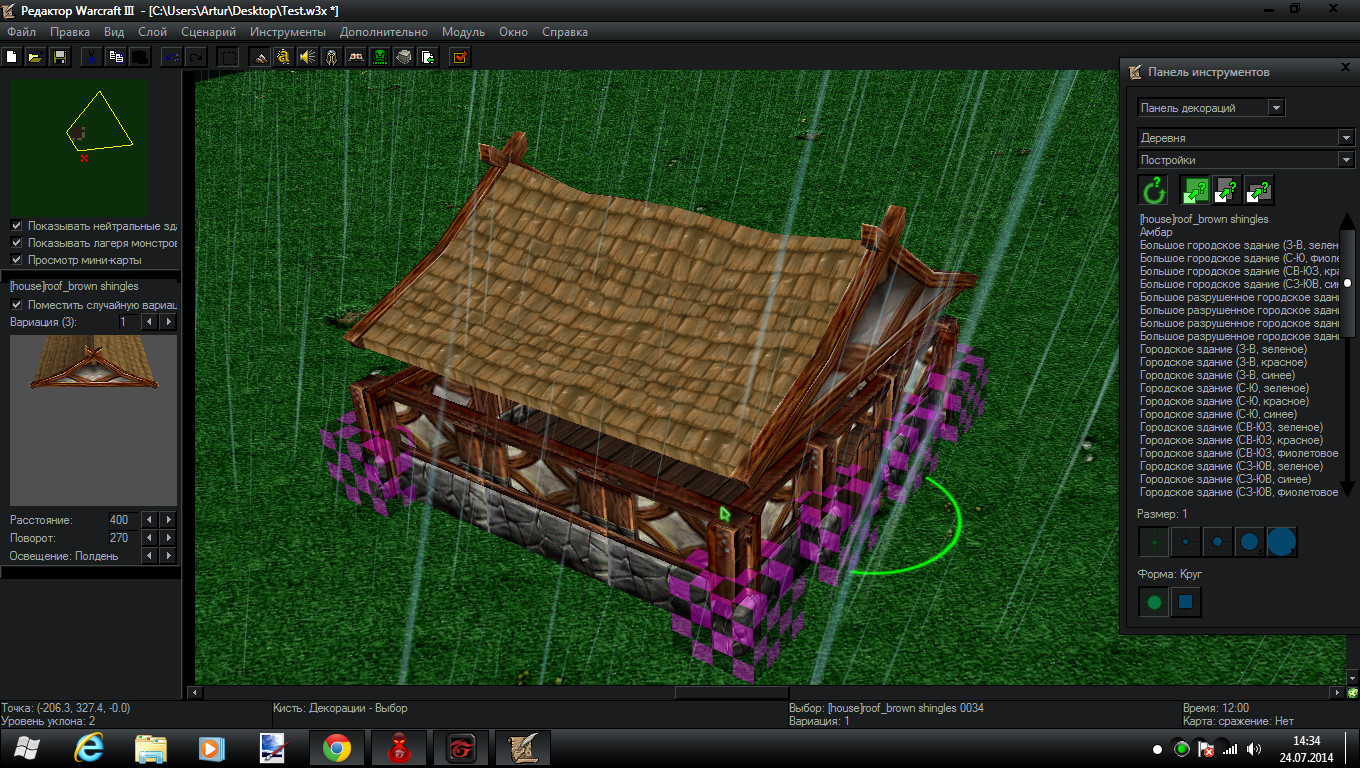This screenshot has width=1360, height=768.
Task: Open the Trigger editor letter 'a' icon
Action: [x=284, y=57]
